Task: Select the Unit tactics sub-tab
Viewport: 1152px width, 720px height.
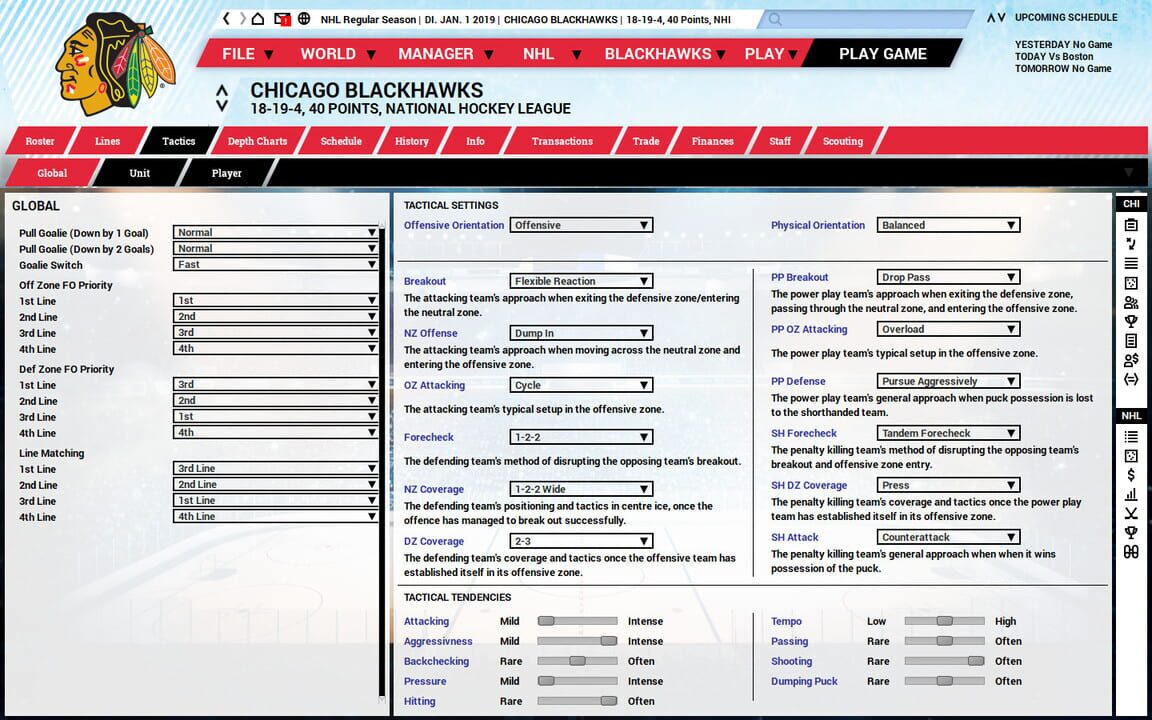Action: [x=140, y=173]
